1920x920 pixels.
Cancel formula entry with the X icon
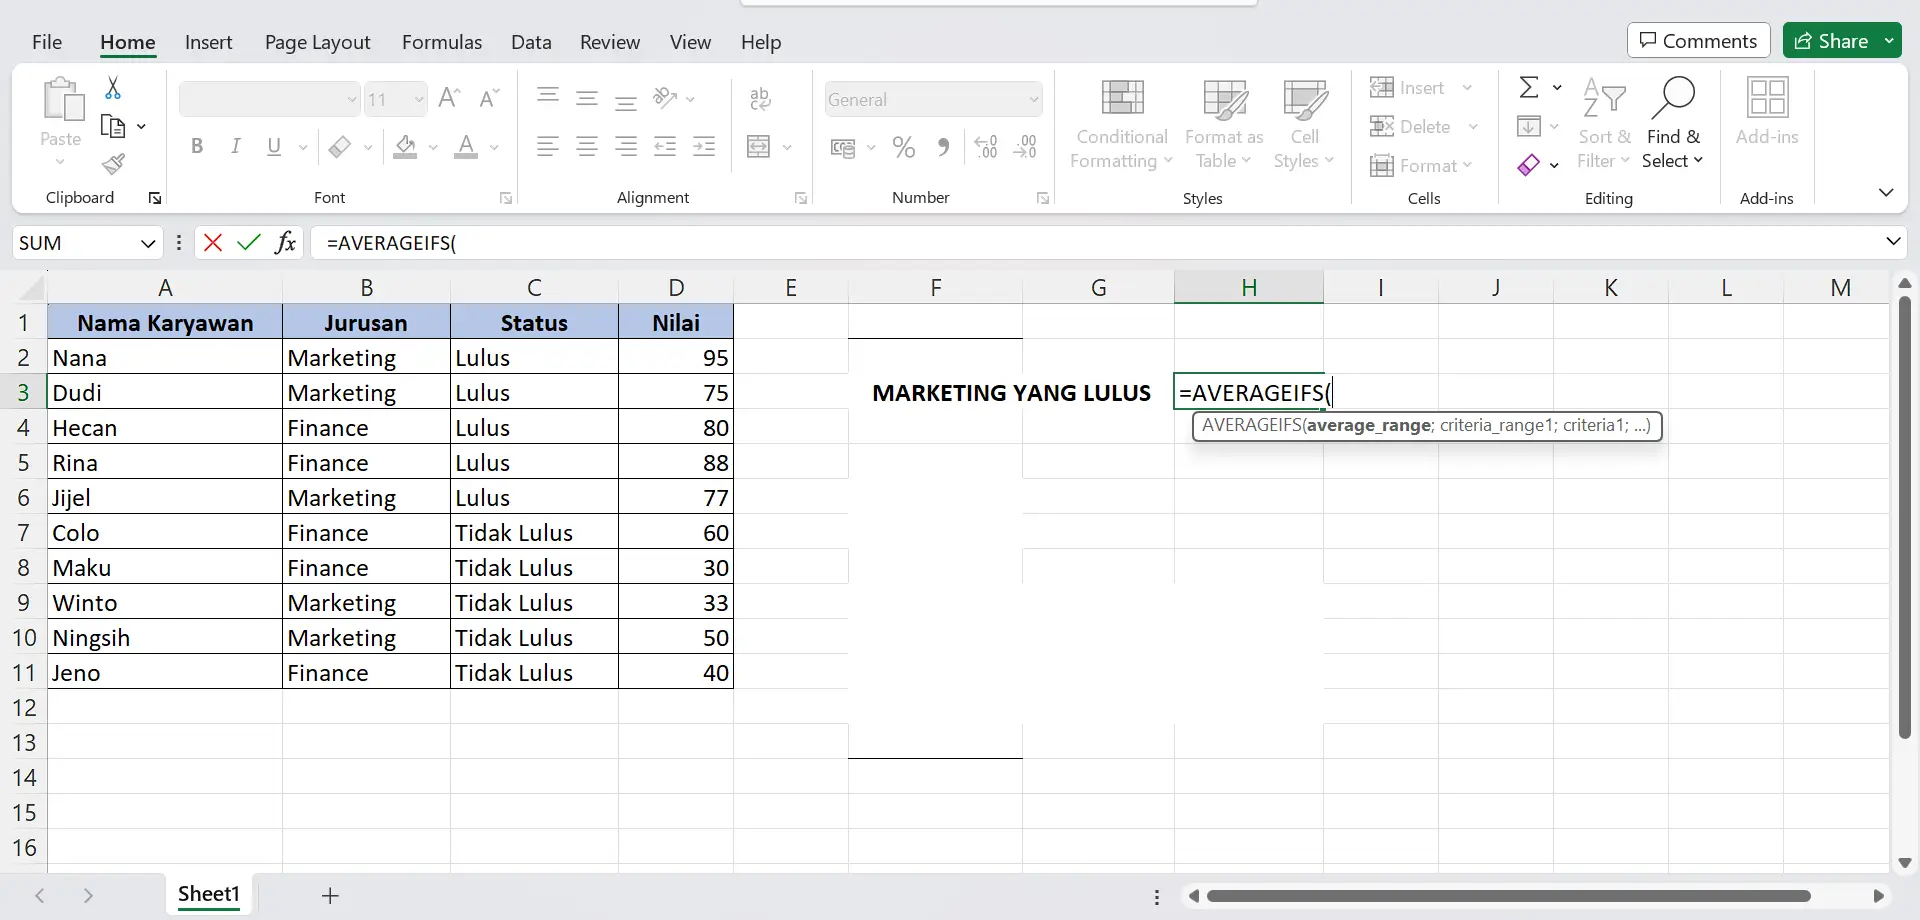pos(213,242)
